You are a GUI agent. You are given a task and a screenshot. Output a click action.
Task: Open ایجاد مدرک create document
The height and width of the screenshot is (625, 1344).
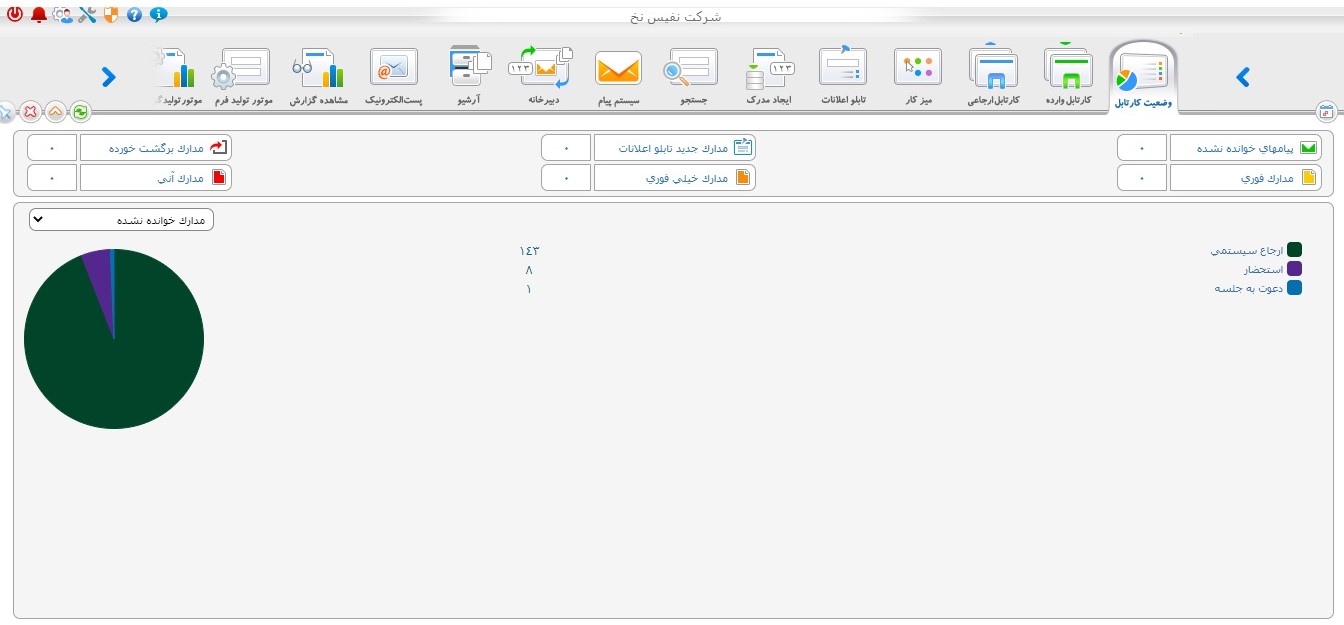[769, 76]
